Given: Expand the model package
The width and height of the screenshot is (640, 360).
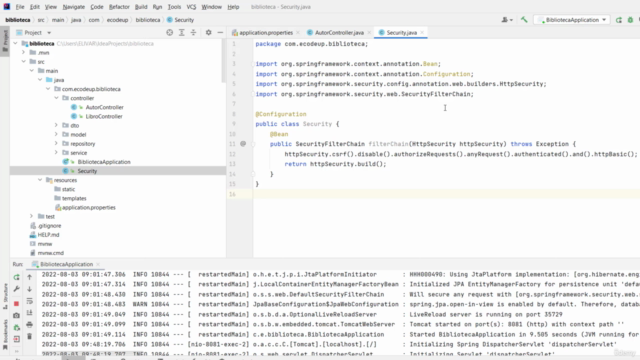Looking at the screenshot, I should point(56,134).
